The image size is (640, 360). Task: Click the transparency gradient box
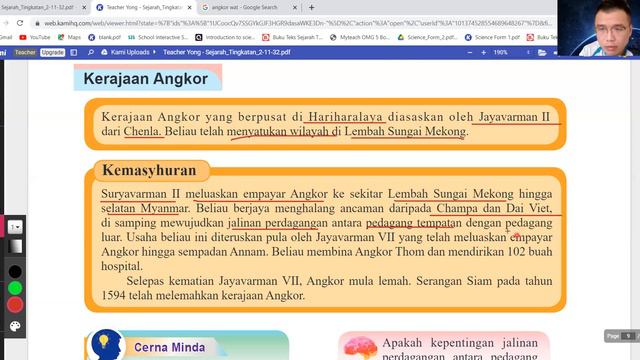click(x=15, y=247)
